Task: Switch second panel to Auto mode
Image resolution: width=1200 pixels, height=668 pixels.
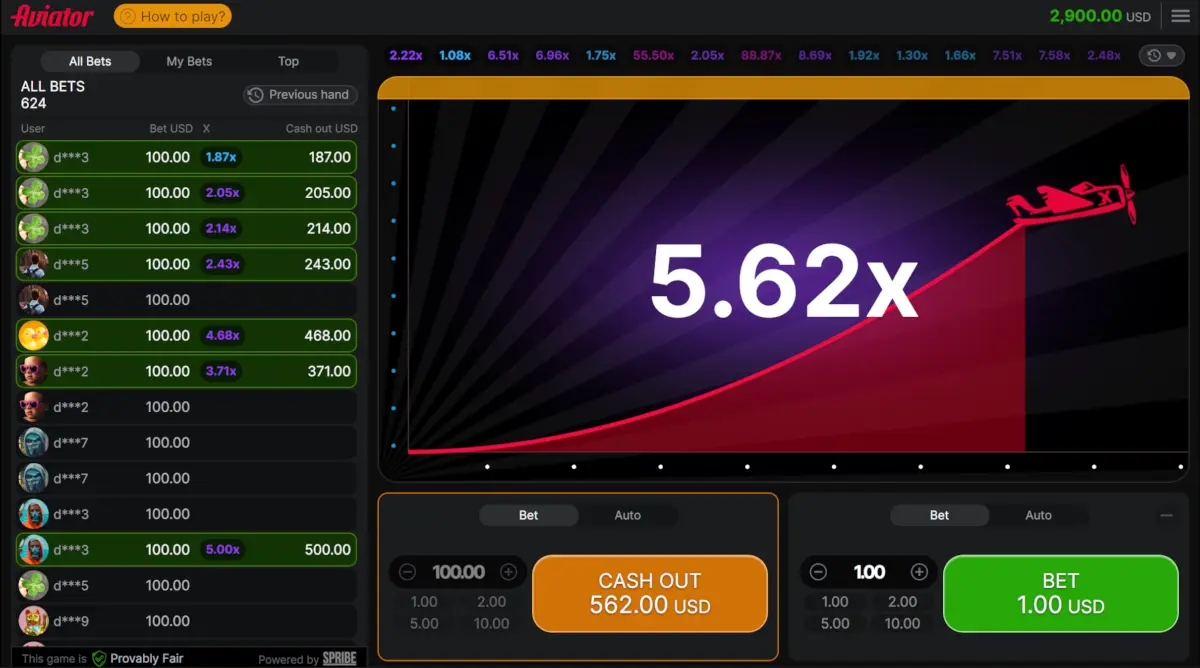Action: 1038,515
